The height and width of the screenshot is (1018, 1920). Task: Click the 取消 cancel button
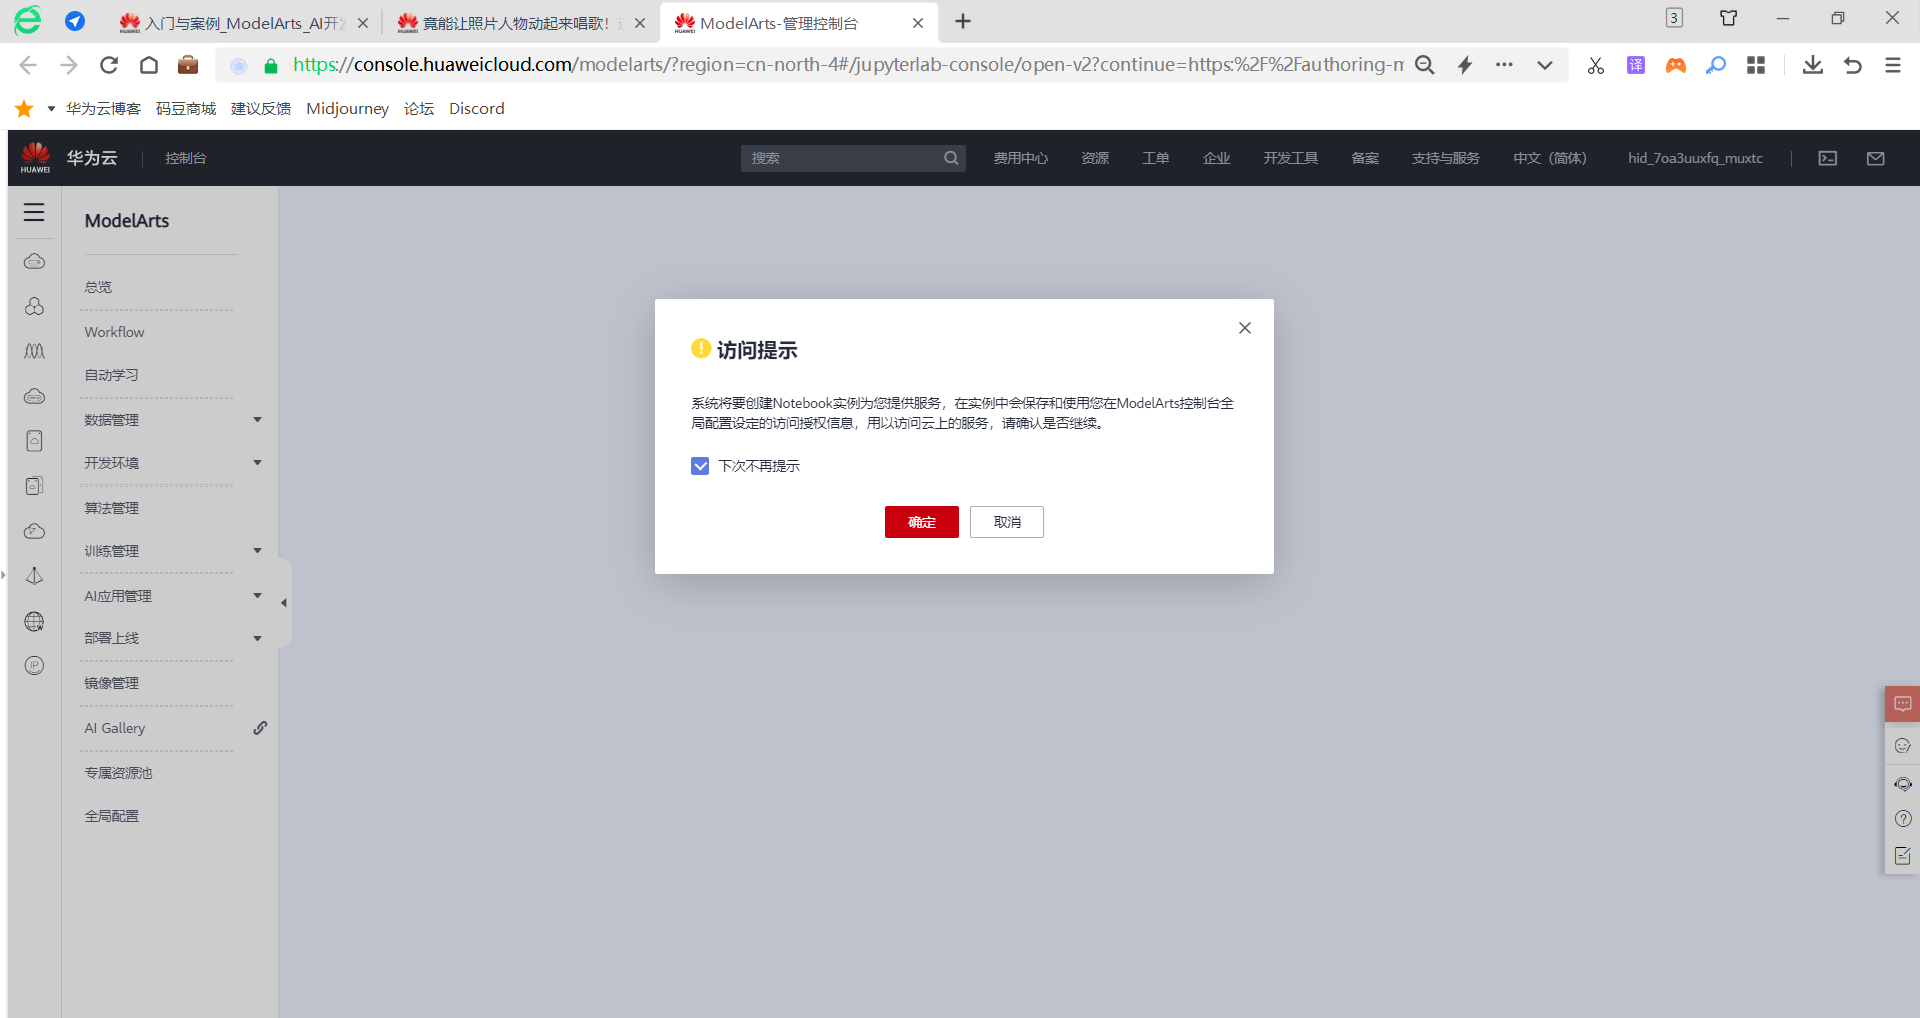tap(1007, 522)
